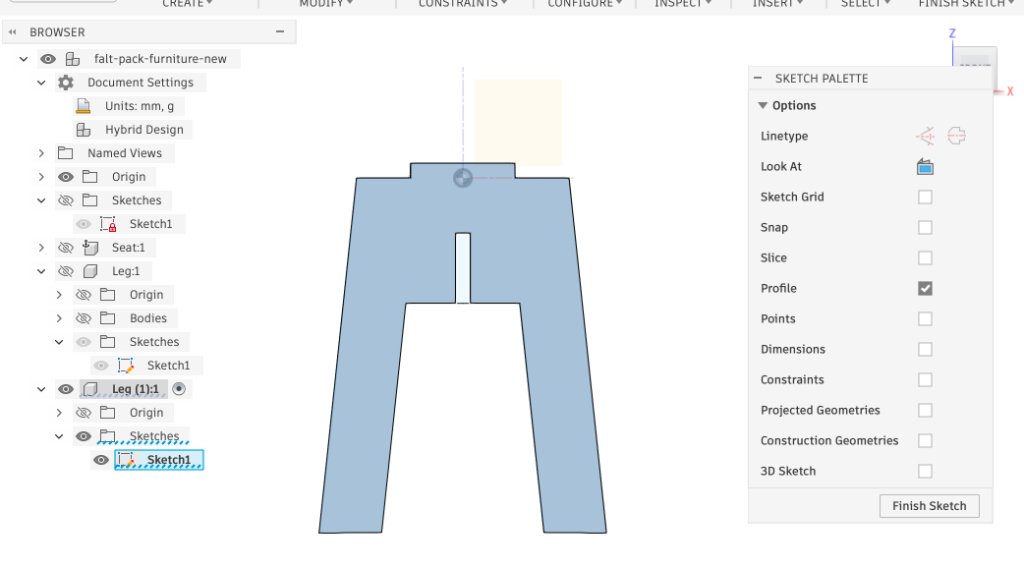Click the Bodies folder icon
1024x568 pixels.
[107, 318]
